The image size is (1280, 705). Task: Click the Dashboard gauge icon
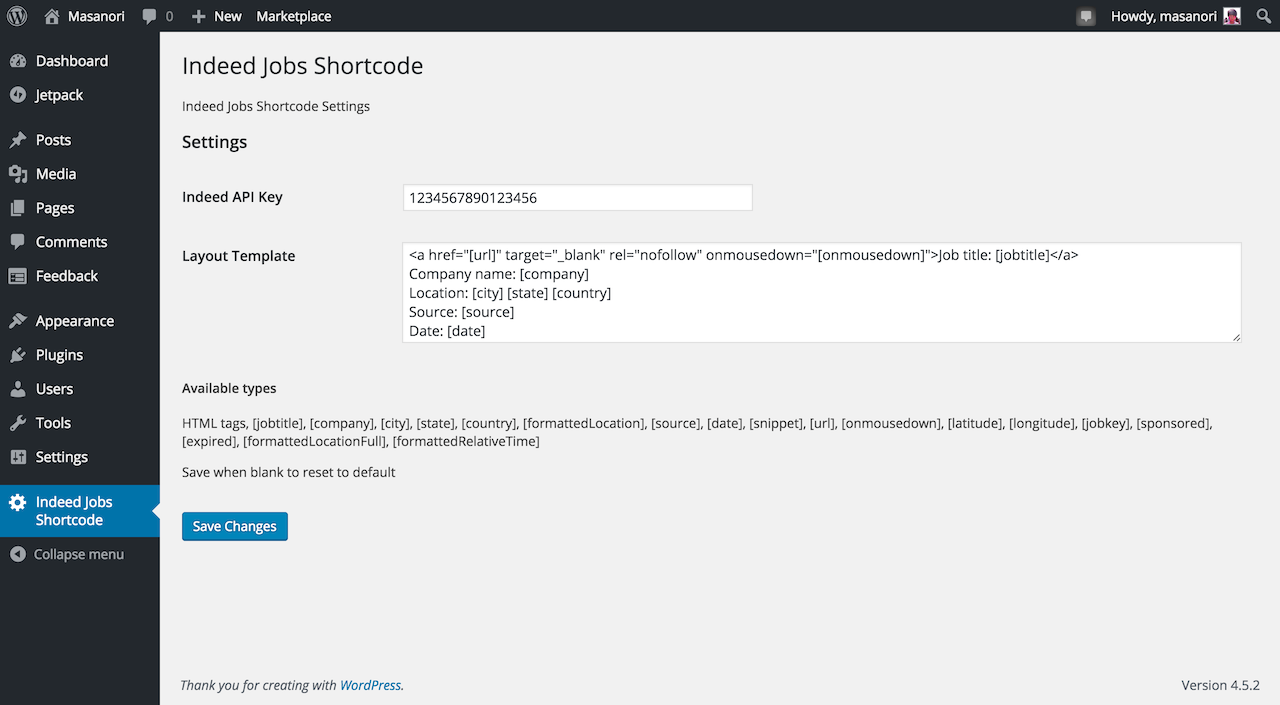[18, 61]
